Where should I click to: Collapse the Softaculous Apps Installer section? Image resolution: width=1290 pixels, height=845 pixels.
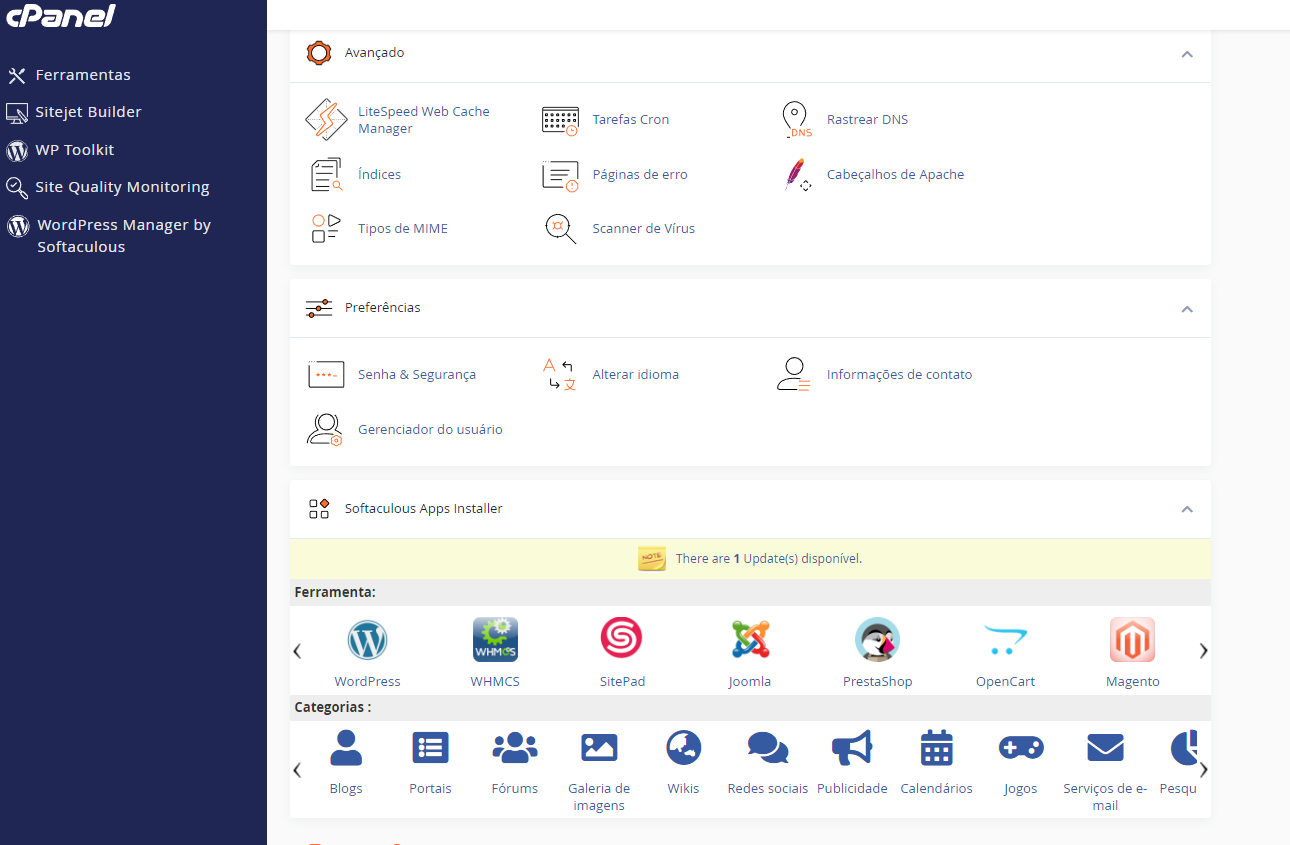coord(1187,509)
